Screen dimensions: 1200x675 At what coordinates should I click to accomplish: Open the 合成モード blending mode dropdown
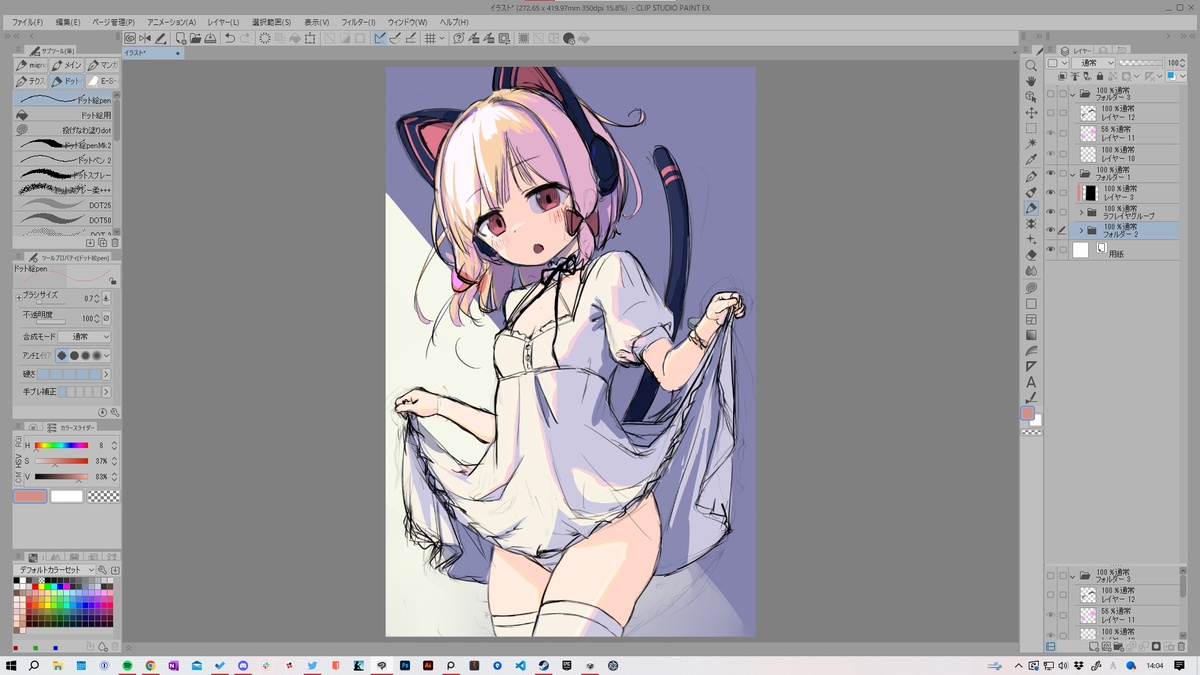coord(84,337)
